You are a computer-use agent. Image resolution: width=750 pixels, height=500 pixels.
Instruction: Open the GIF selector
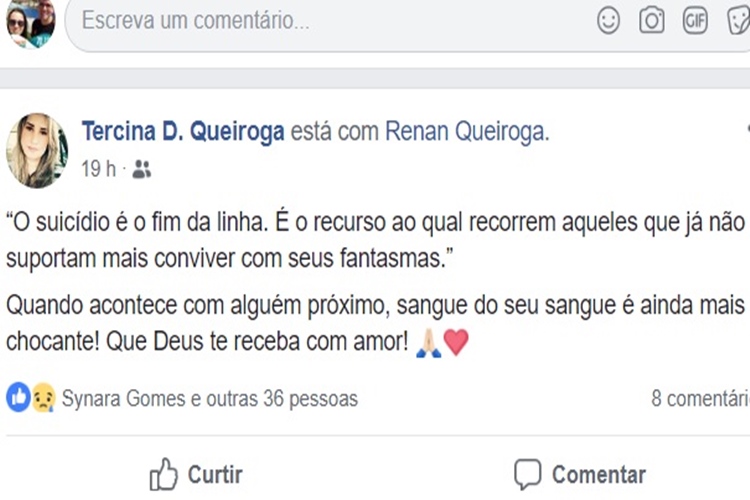pos(695,21)
